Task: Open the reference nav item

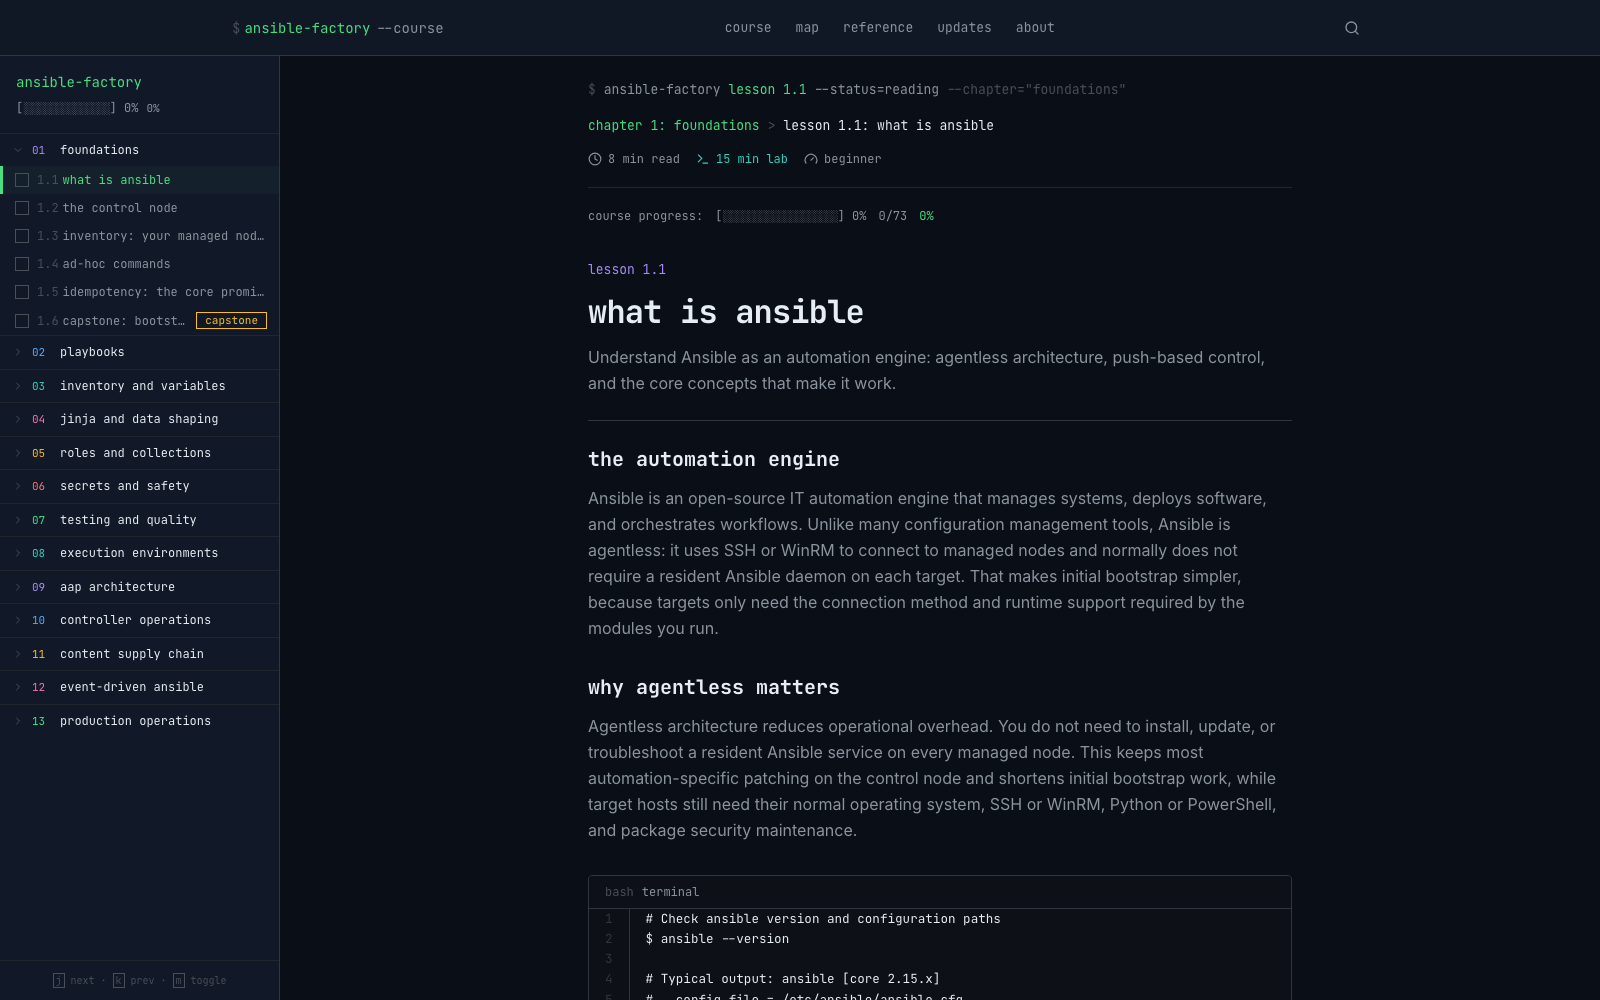Action: click(878, 28)
